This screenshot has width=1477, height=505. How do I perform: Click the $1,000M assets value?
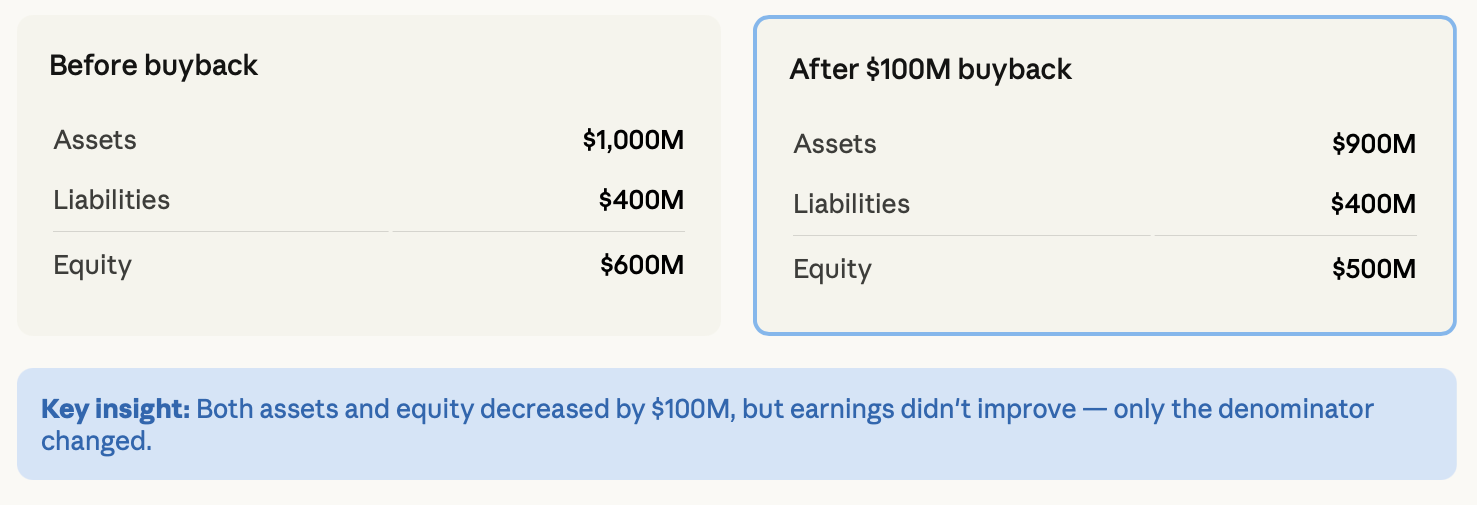tap(633, 140)
